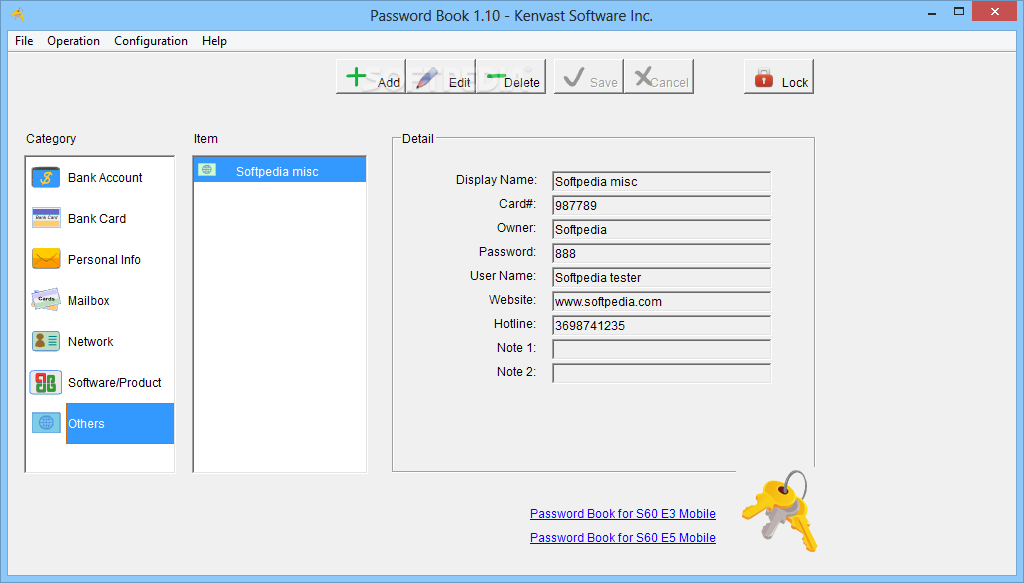
Task: Choose the Network category label
Action: pyautogui.click(x=90, y=342)
